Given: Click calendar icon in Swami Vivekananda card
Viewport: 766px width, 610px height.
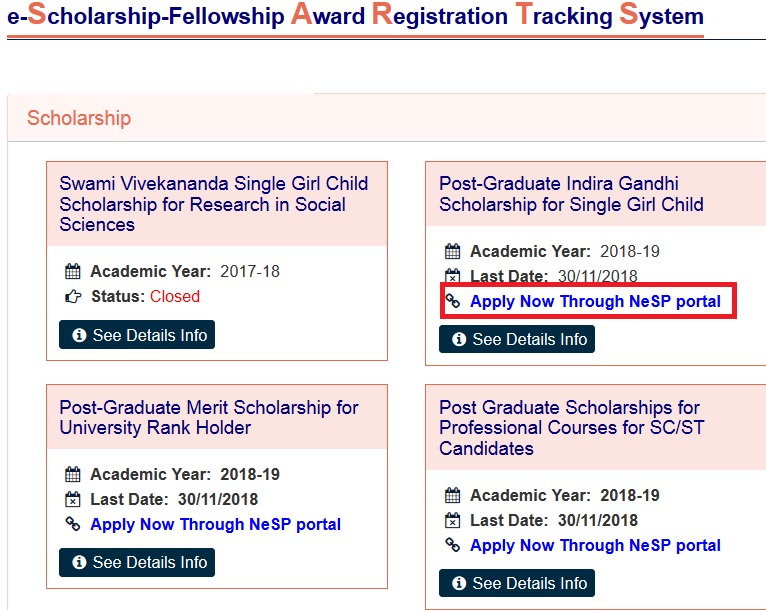Looking at the screenshot, I should (72, 272).
